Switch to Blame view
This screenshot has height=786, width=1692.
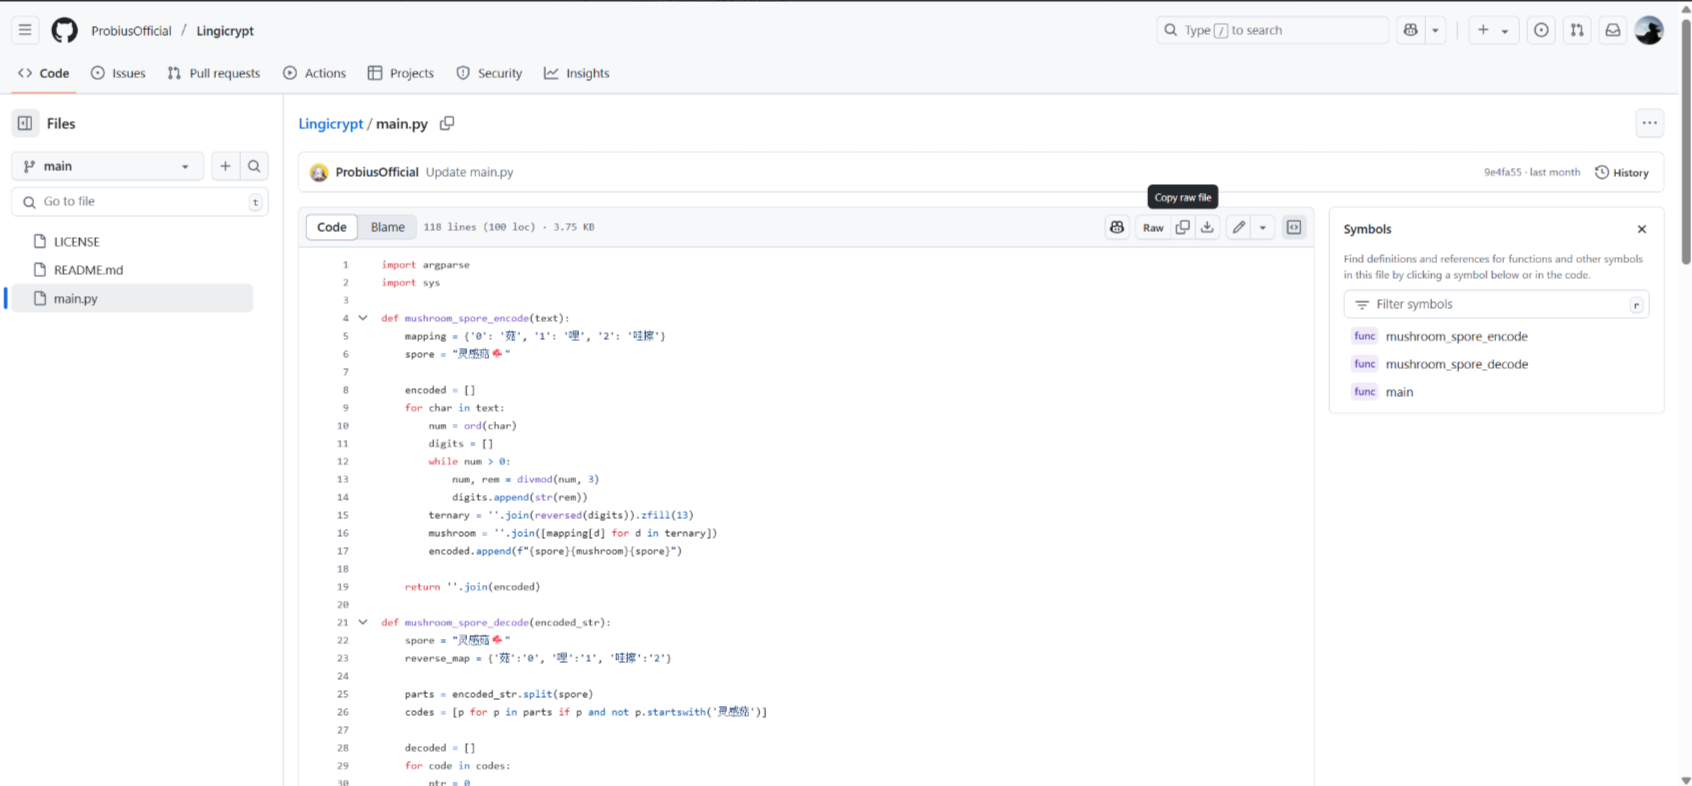coord(388,227)
